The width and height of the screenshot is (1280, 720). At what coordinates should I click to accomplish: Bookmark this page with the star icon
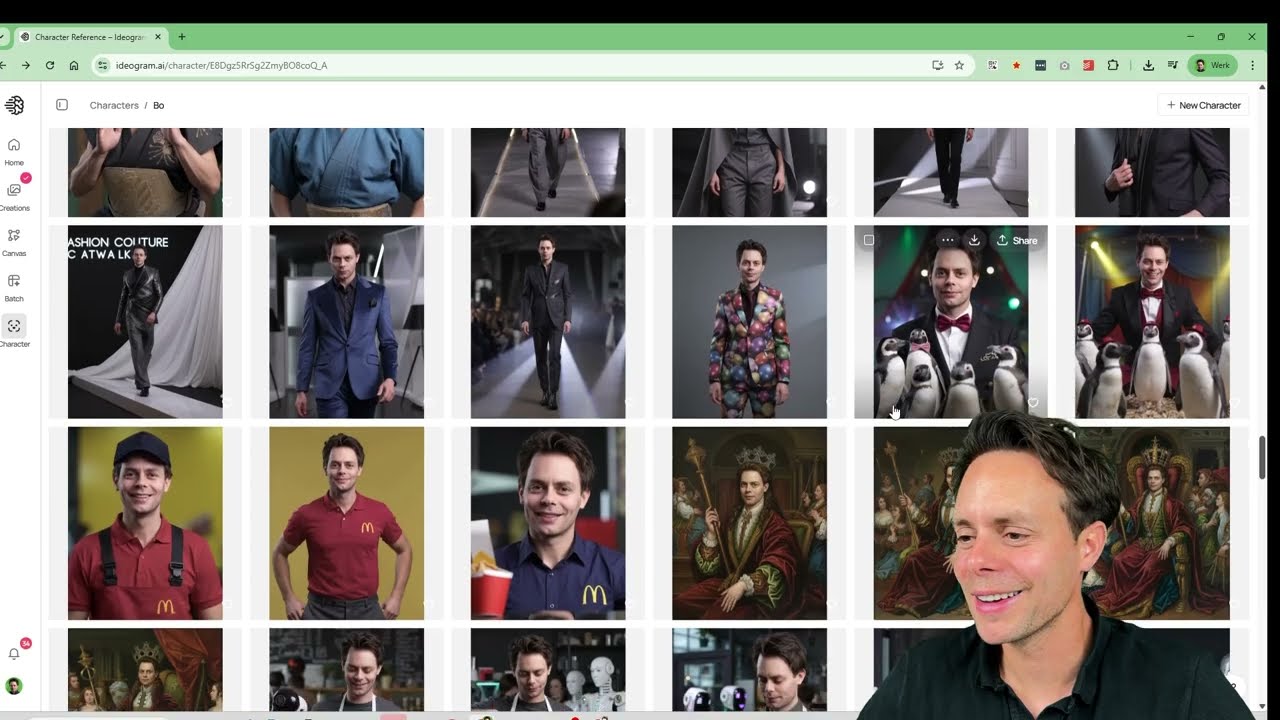(959, 65)
